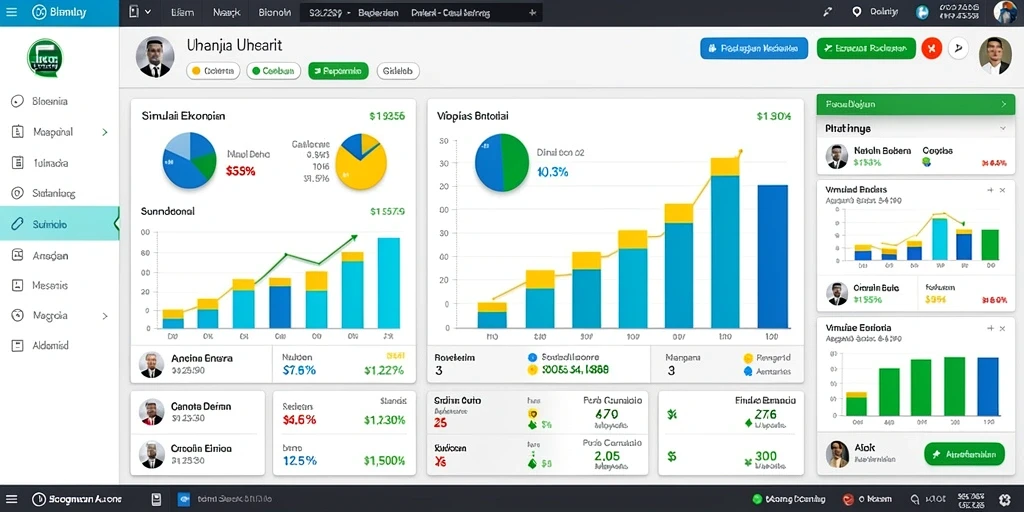Click the red circular X button in header

click(931, 48)
